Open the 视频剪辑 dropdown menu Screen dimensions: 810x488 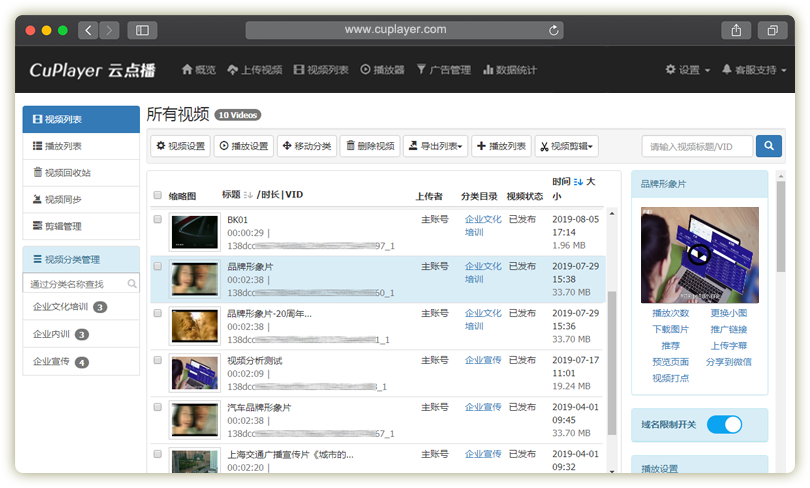click(x=567, y=146)
